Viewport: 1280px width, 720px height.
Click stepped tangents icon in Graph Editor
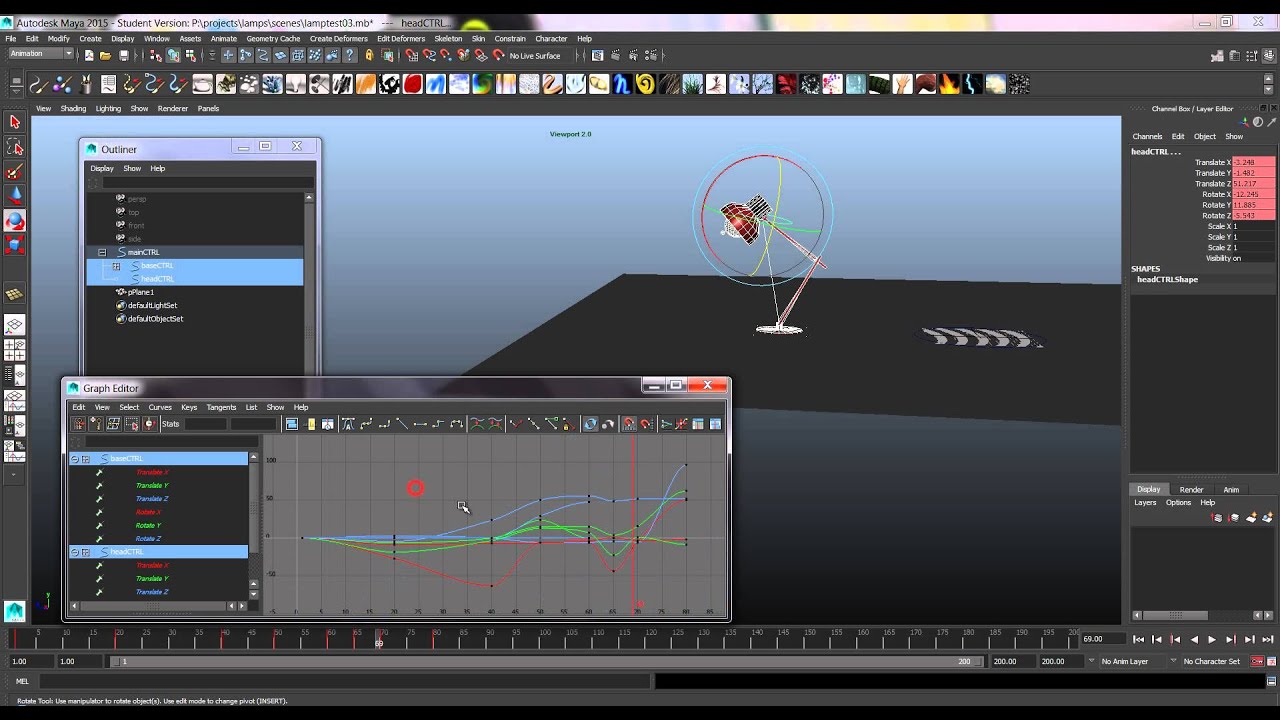click(438, 424)
